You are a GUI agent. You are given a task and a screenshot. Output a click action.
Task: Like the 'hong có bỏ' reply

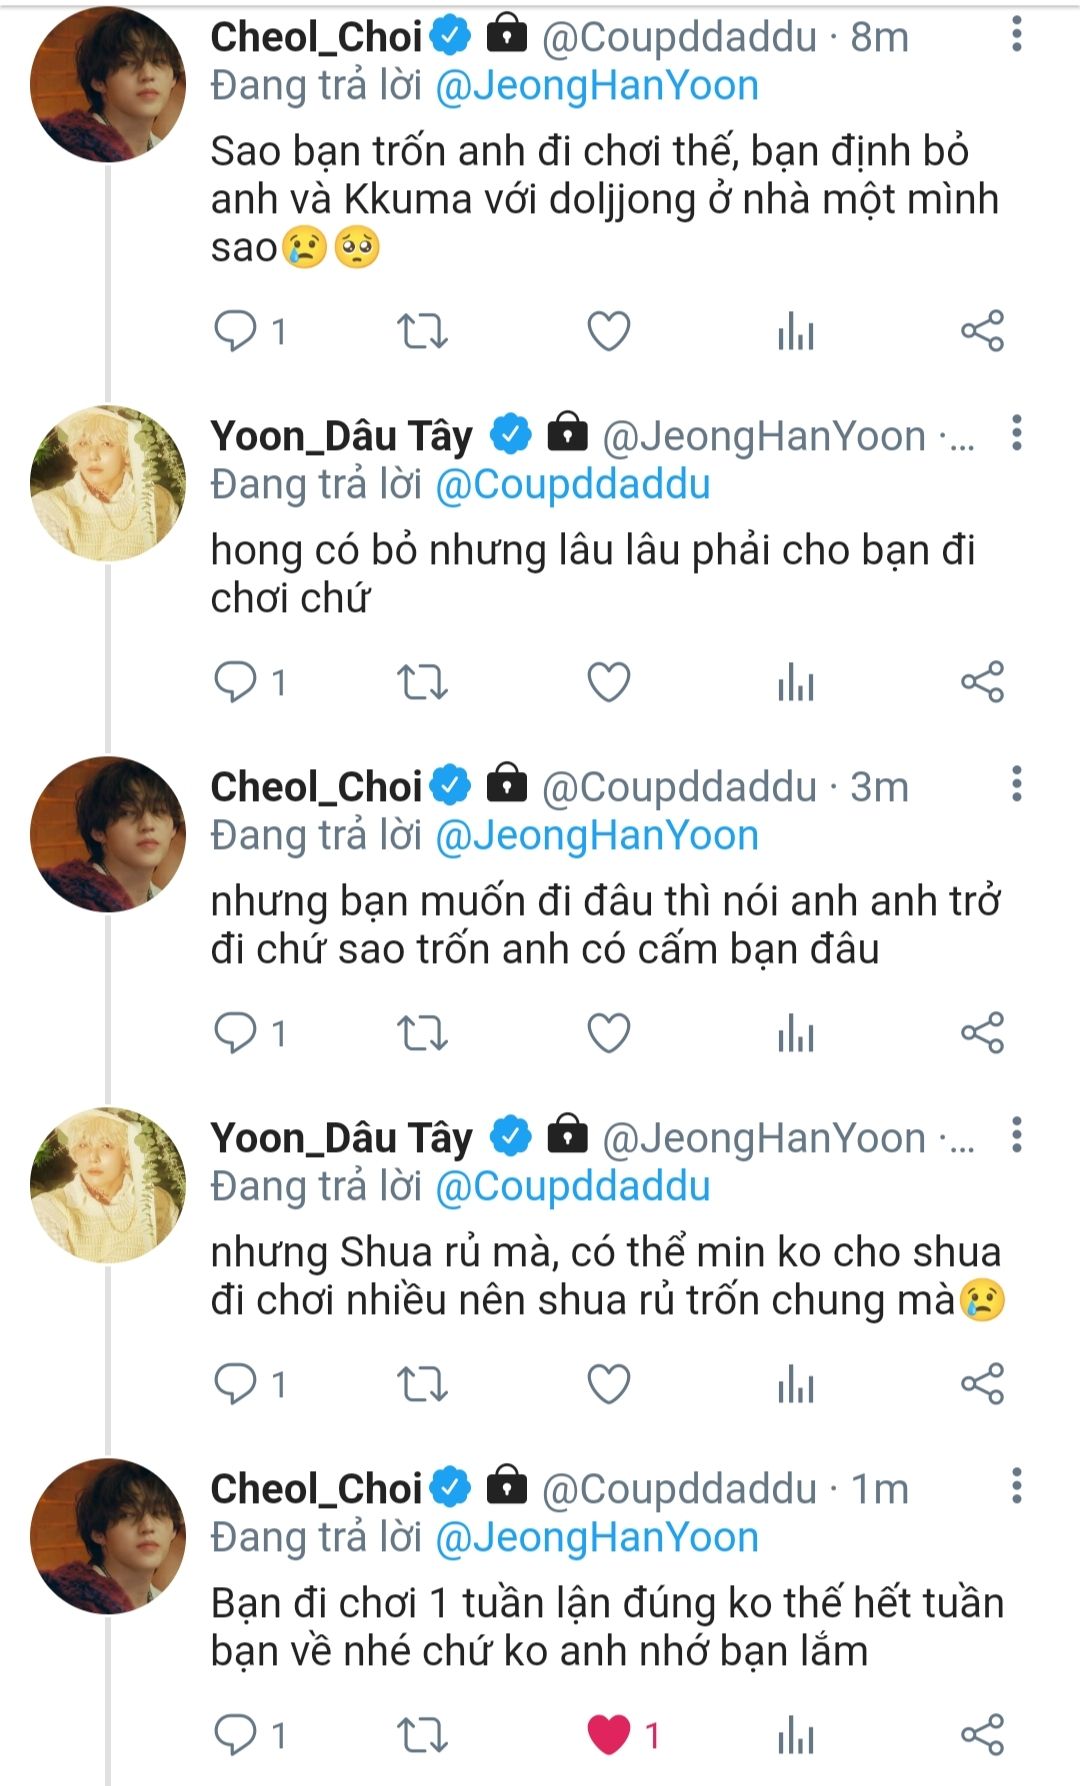(x=608, y=683)
